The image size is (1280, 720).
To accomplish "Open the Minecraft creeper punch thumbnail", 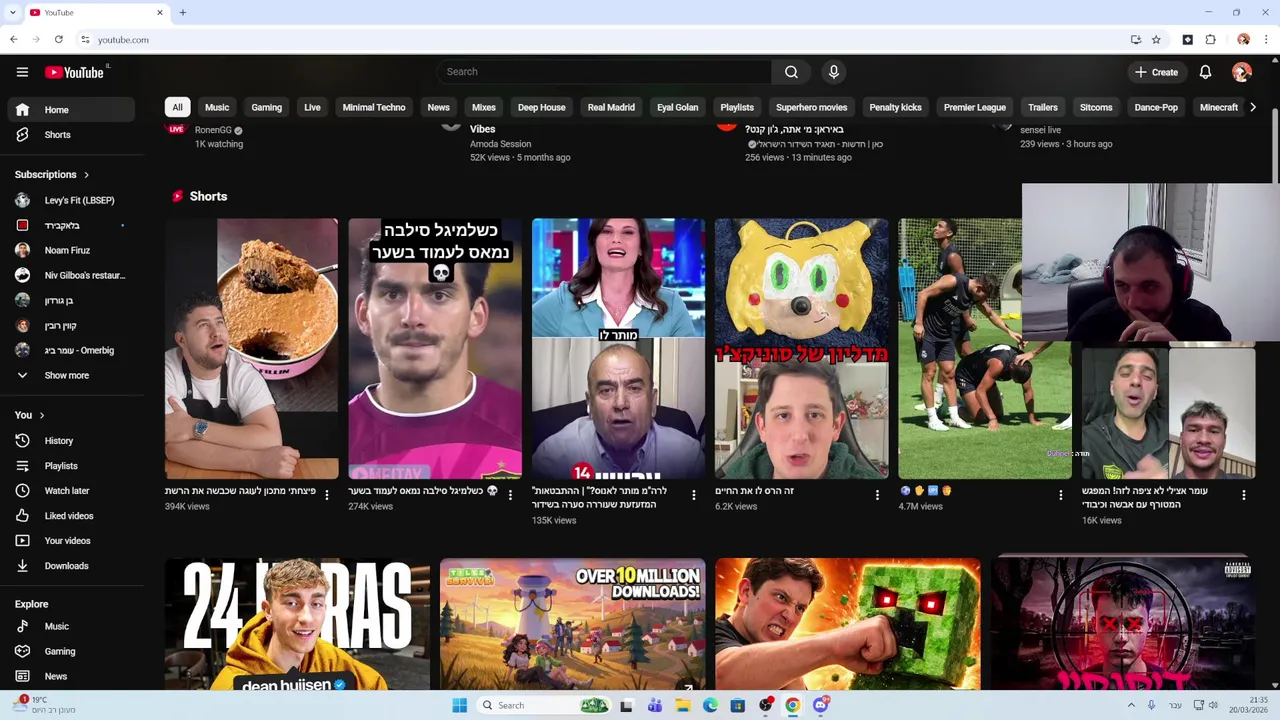I will point(848,624).
